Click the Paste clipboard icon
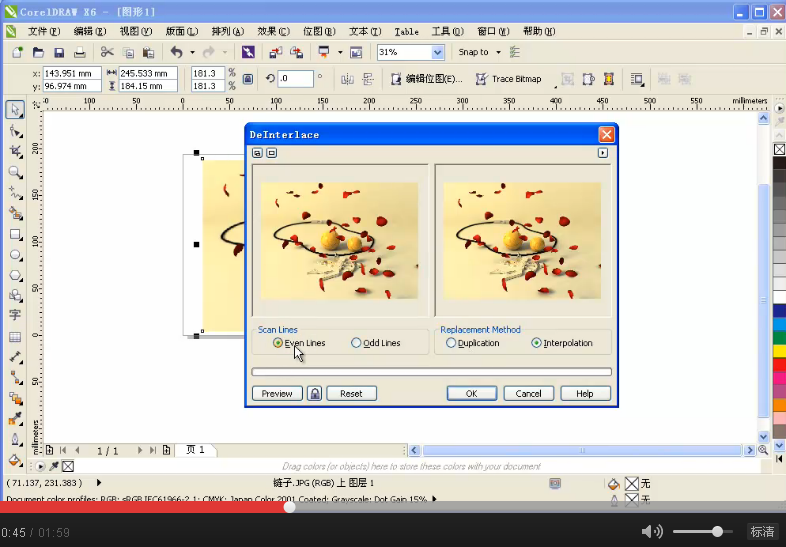Image resolution: width=786 pixels, height=547 pixels. [148, 52]
